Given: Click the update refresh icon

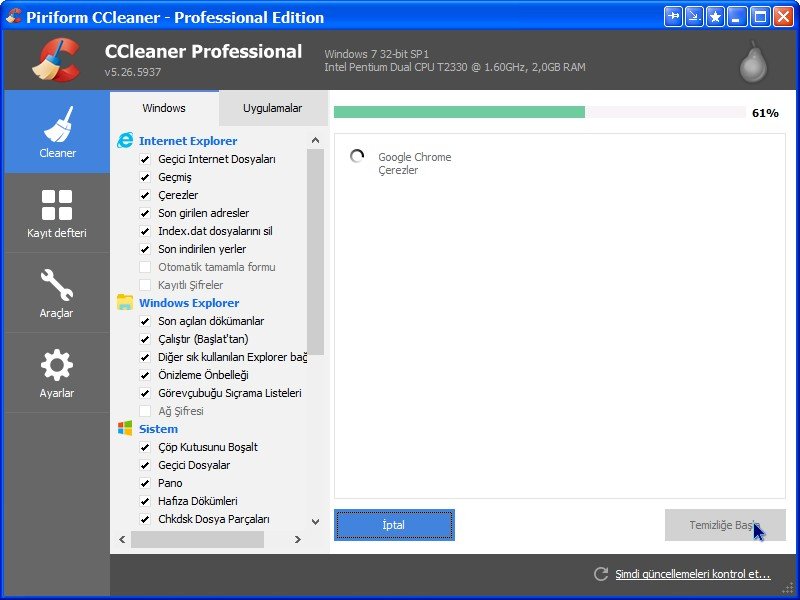Looking at the screenshot, I should click(601, 574).
